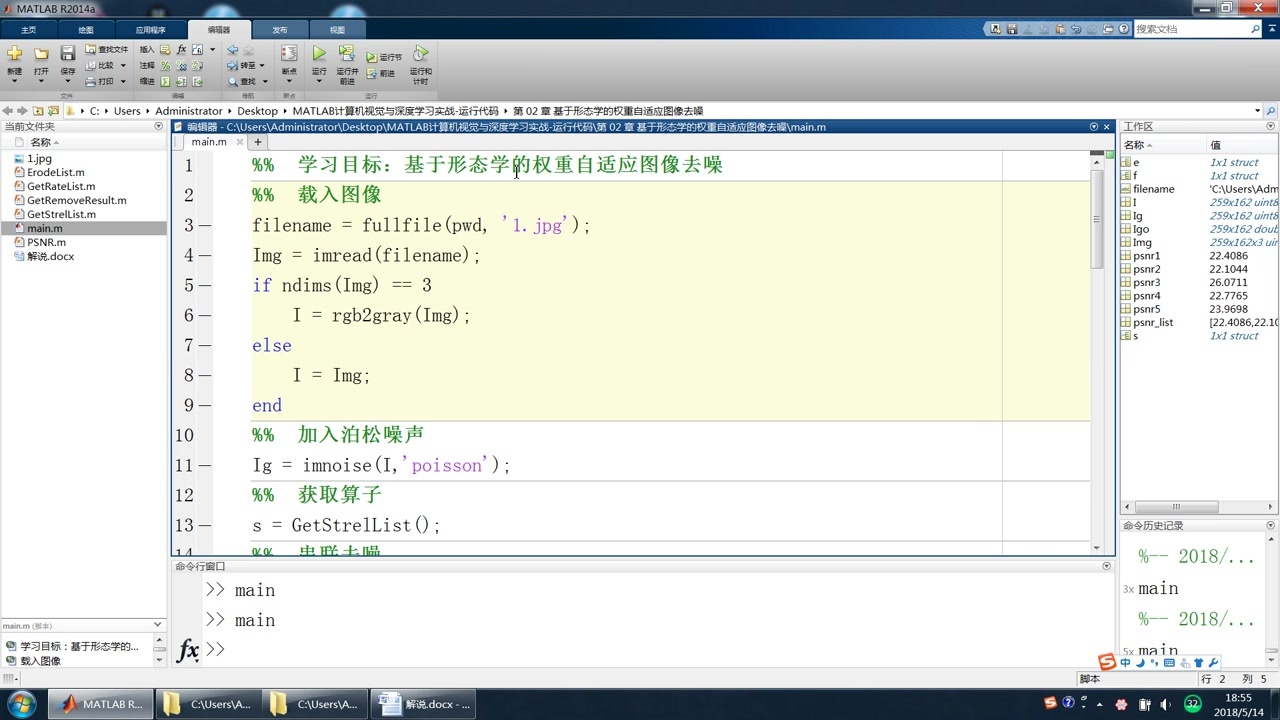The image size is (1280, 720).
Task: Click the 值 (Value) column header in workspace
Action: pyautogui.click(x=1241, y=145)
